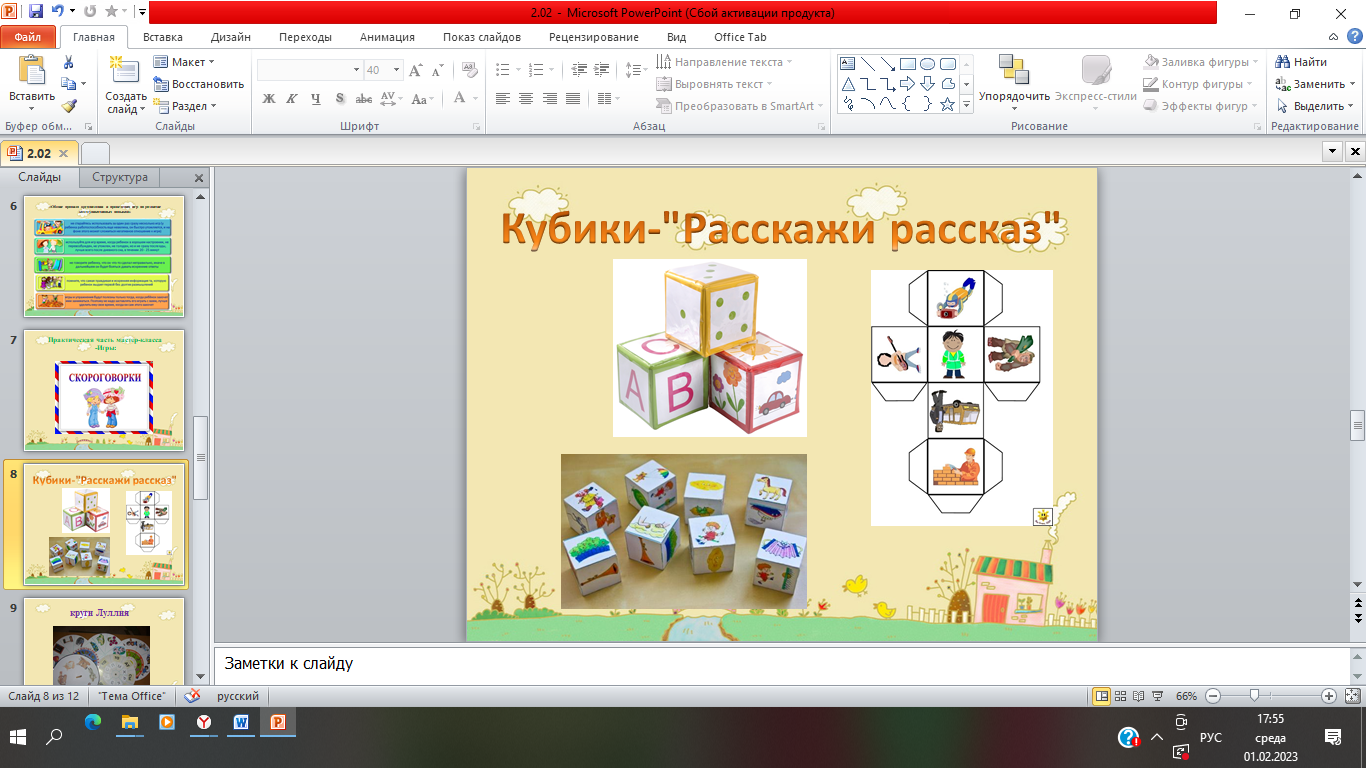This screenshot has width=1366, height=768.
Task: Open Шрифт dialog launcher
Action: pos(478,127)
